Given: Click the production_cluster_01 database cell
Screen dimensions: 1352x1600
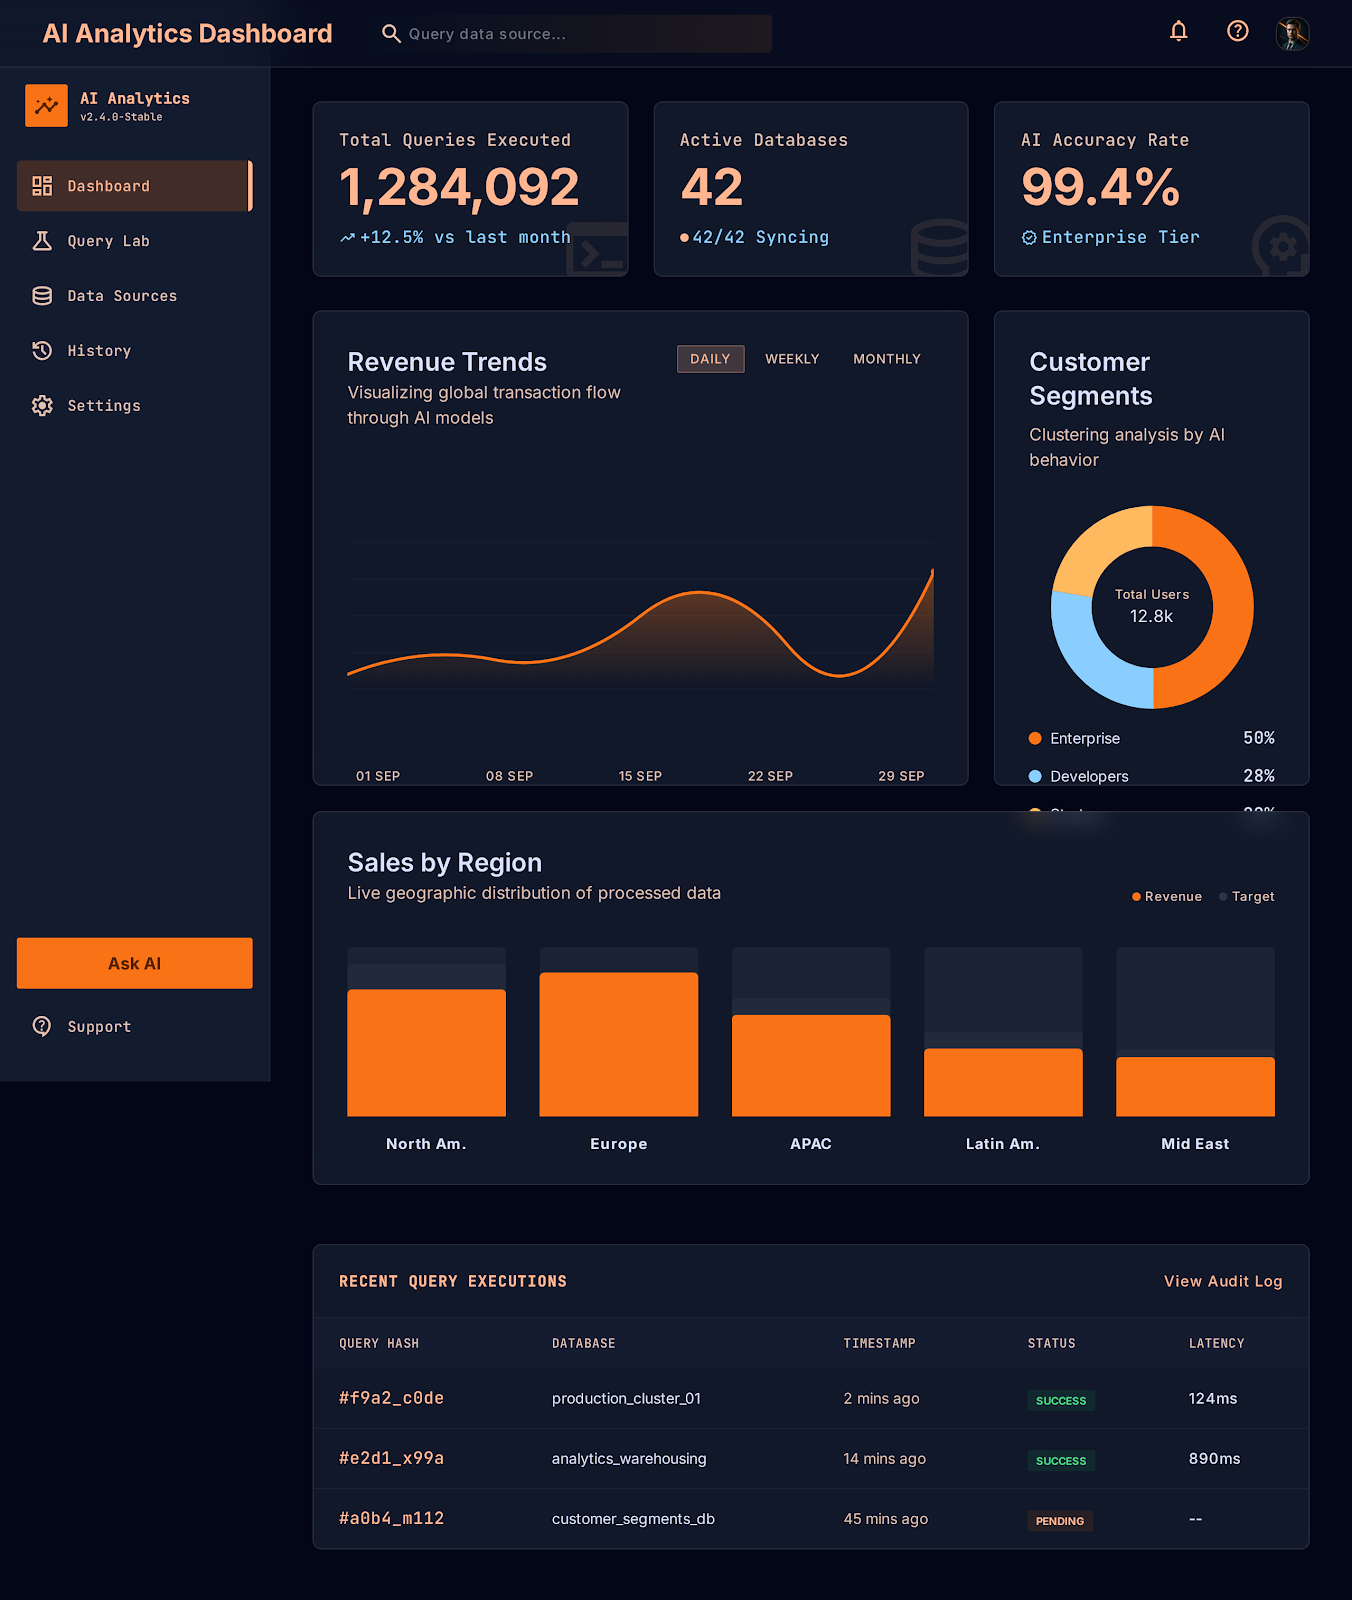Looking at the screenshot, I should [626, 1399].
